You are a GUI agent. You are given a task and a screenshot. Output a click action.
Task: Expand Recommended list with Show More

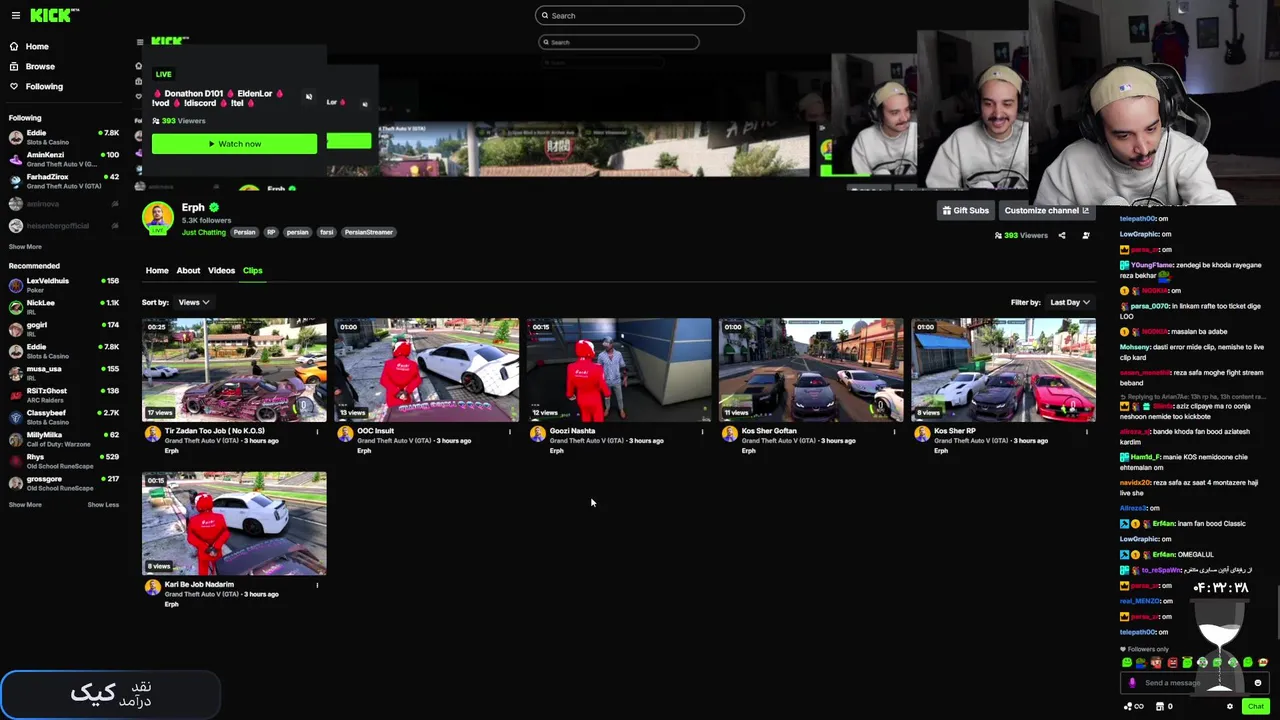click(x=25, y=505)
